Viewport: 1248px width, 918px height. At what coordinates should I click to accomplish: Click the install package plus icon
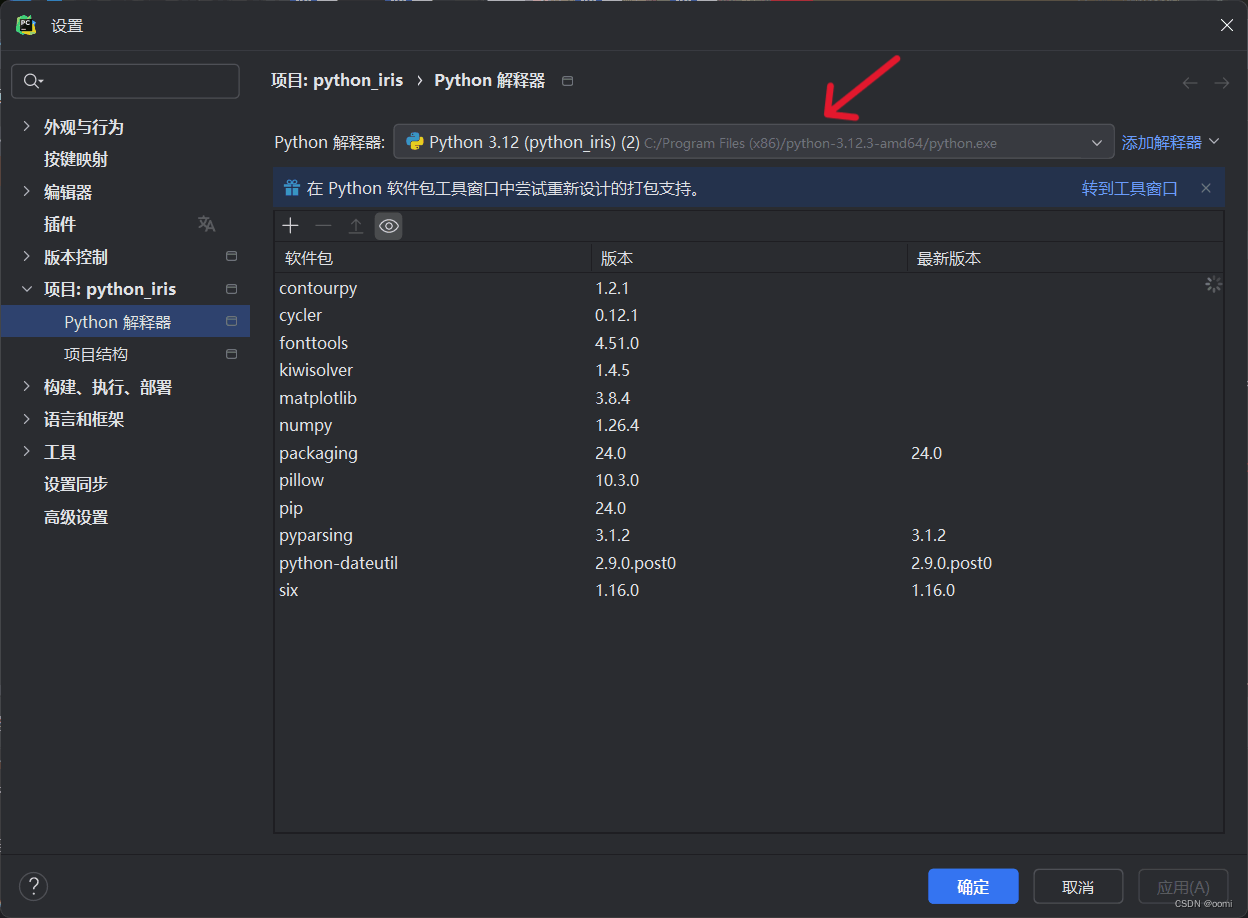click(291, 226)
